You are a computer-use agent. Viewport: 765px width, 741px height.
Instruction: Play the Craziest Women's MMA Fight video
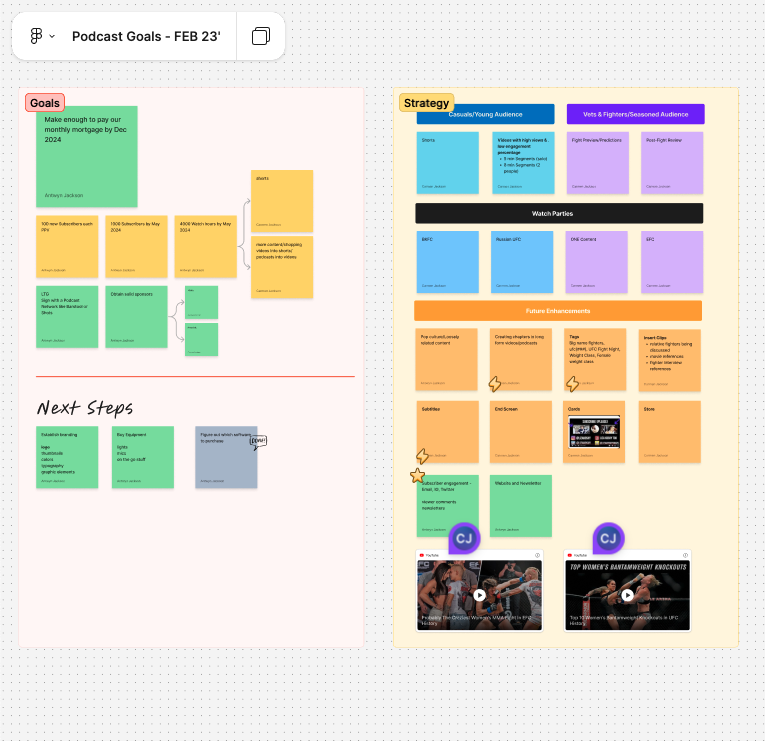[479, 595]
